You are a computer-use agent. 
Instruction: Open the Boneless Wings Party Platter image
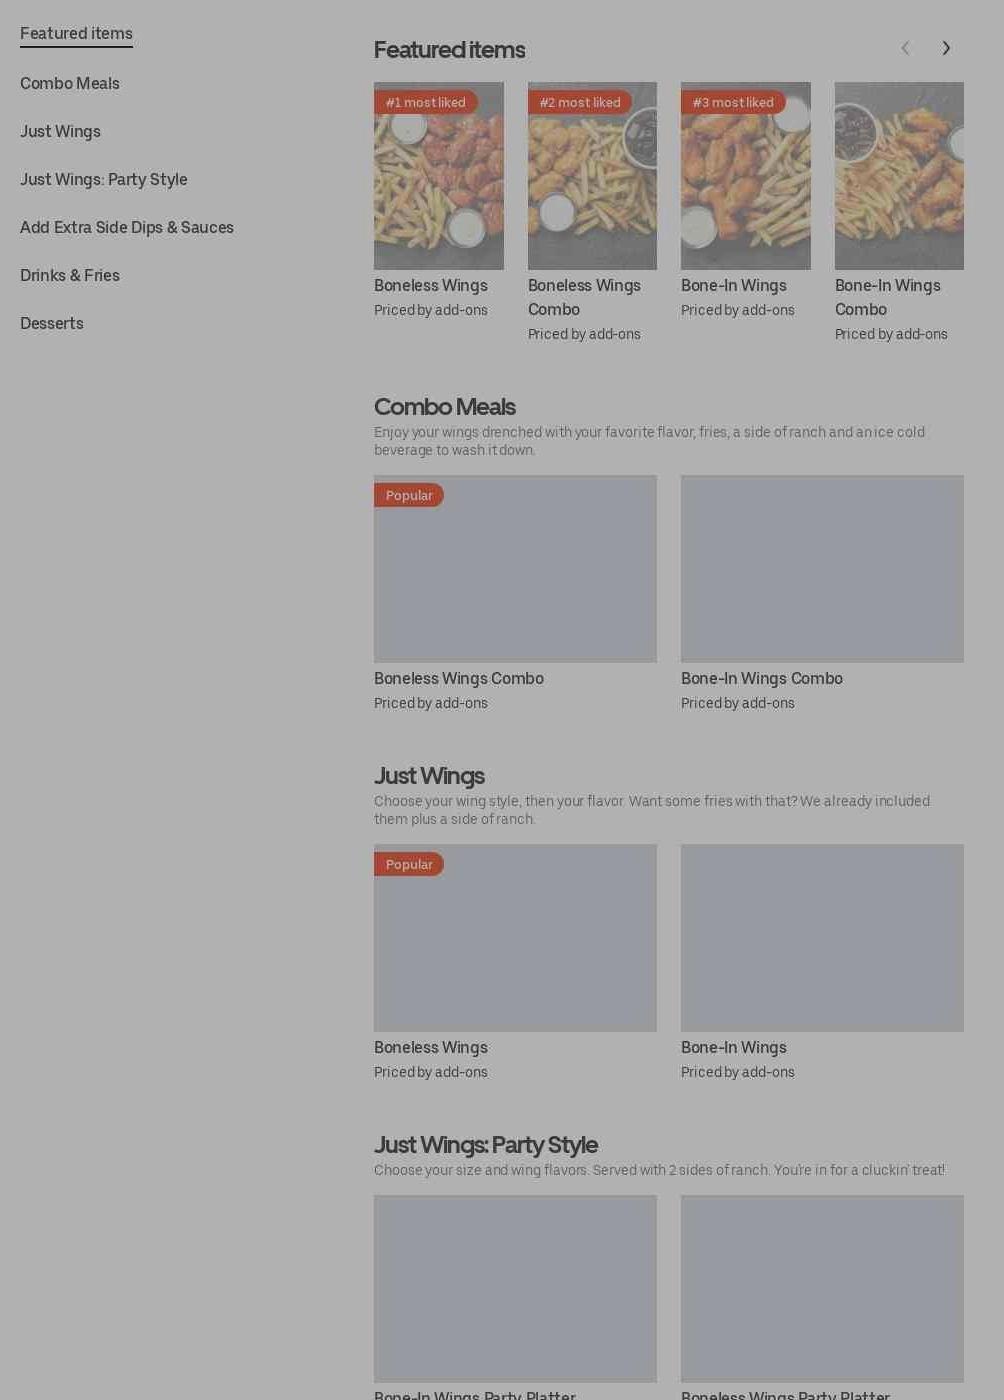[x=822, y=1289]
